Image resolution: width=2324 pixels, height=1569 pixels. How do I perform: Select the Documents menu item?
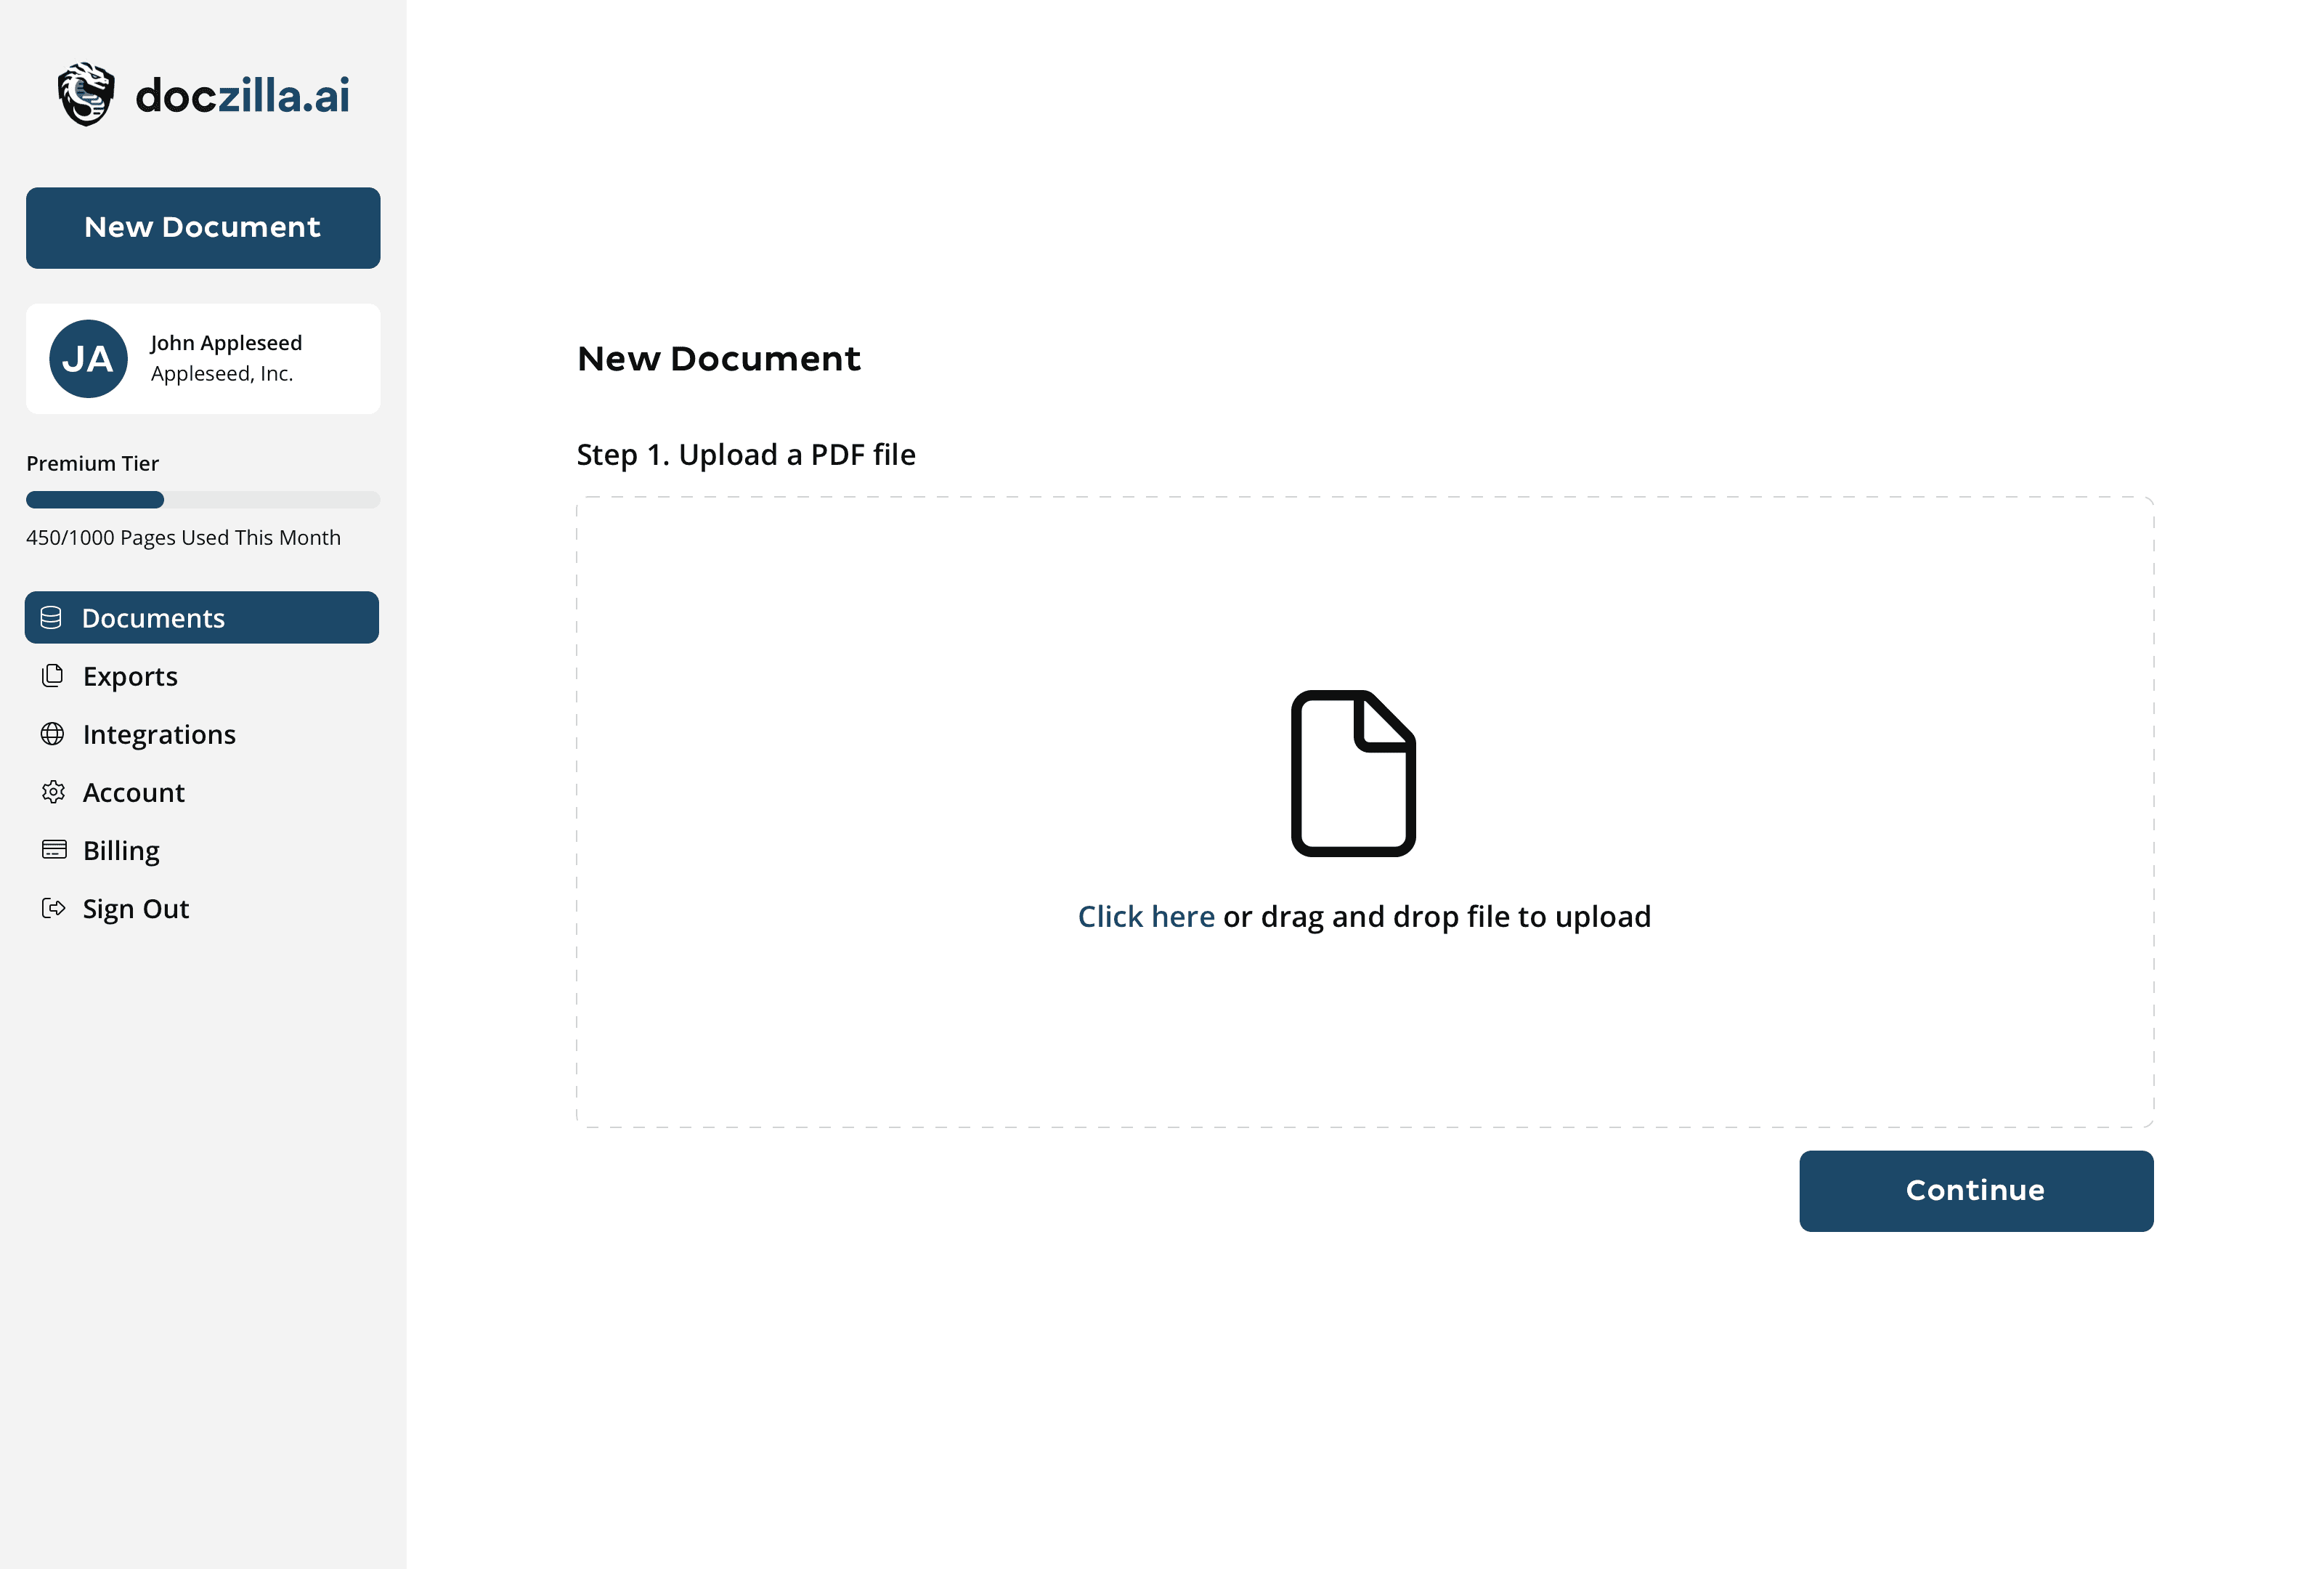(201, 617)
